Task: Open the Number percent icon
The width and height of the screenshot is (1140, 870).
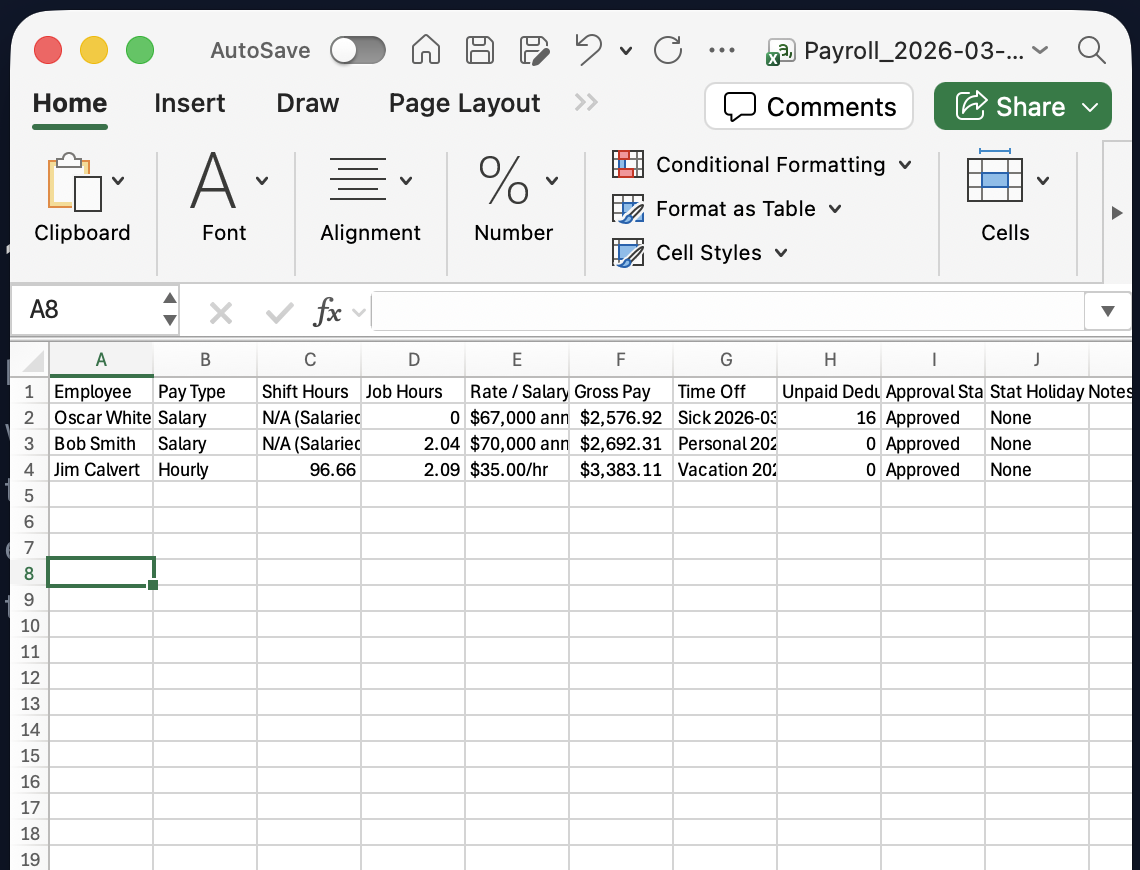Action: pos(504,180)
